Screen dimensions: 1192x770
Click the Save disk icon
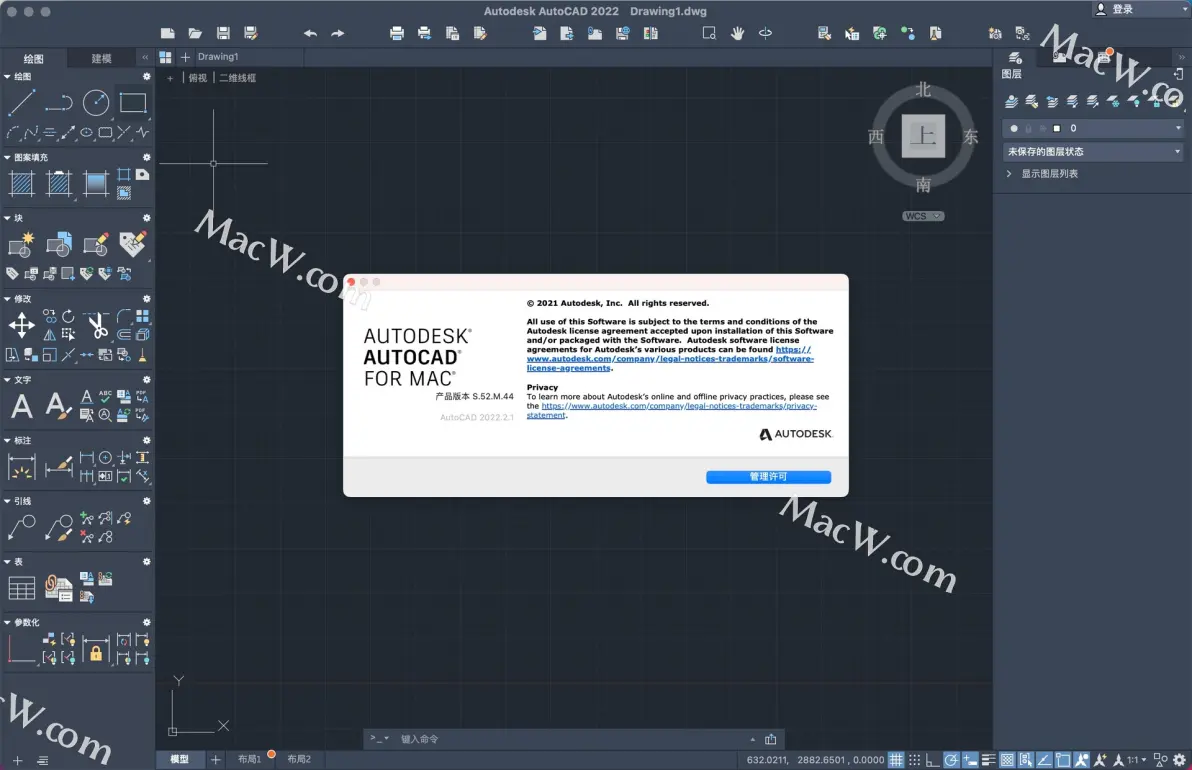223,33
